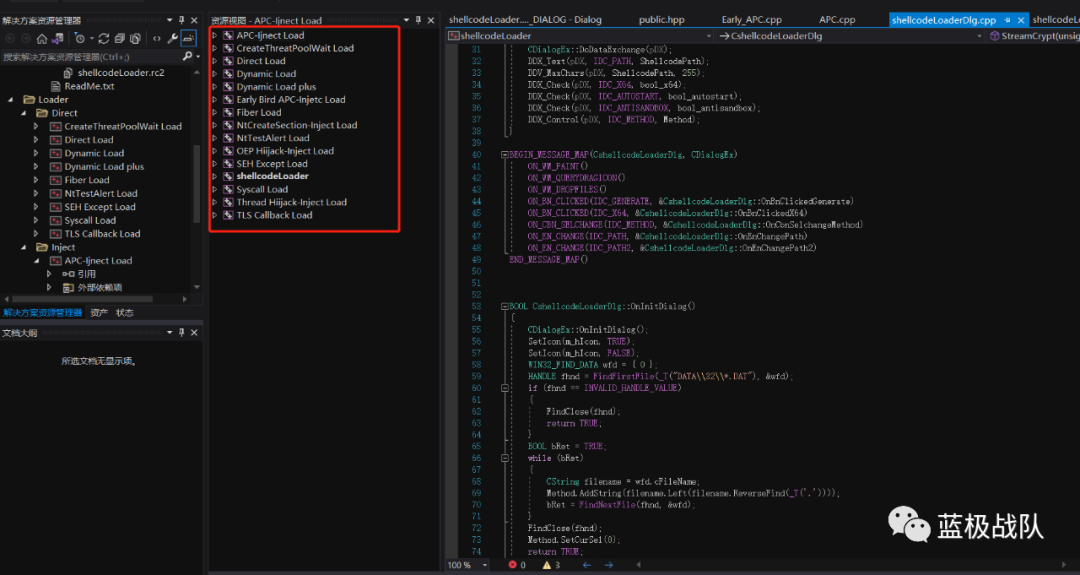
Task: Click TLS Callback Load project icon in Solution Explorer
Action: pos(56,234)
